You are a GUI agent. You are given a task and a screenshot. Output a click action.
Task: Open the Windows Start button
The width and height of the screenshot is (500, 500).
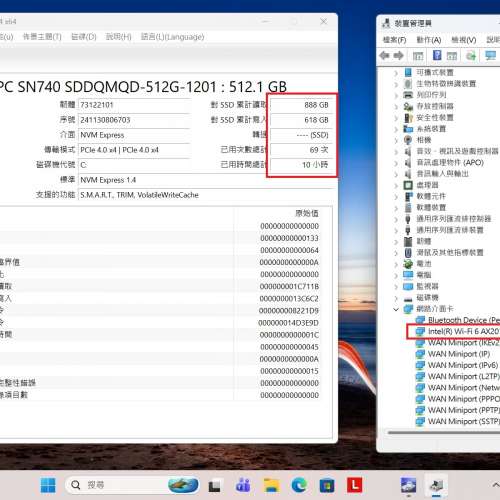(x=48, y=485)
